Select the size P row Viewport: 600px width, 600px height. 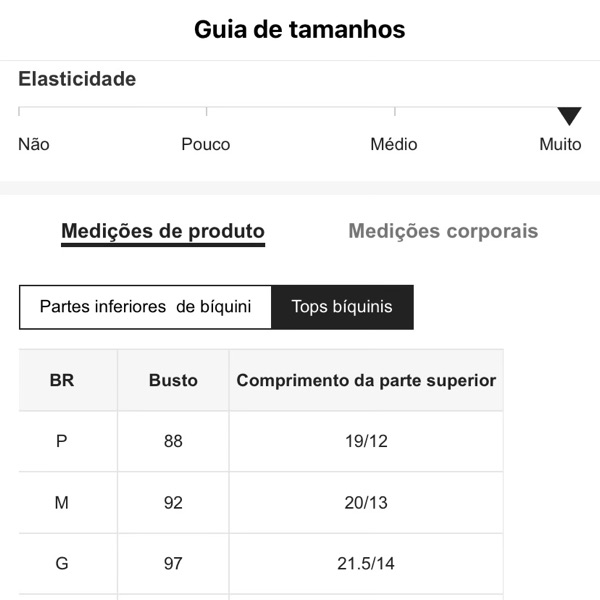coord(62,441)
